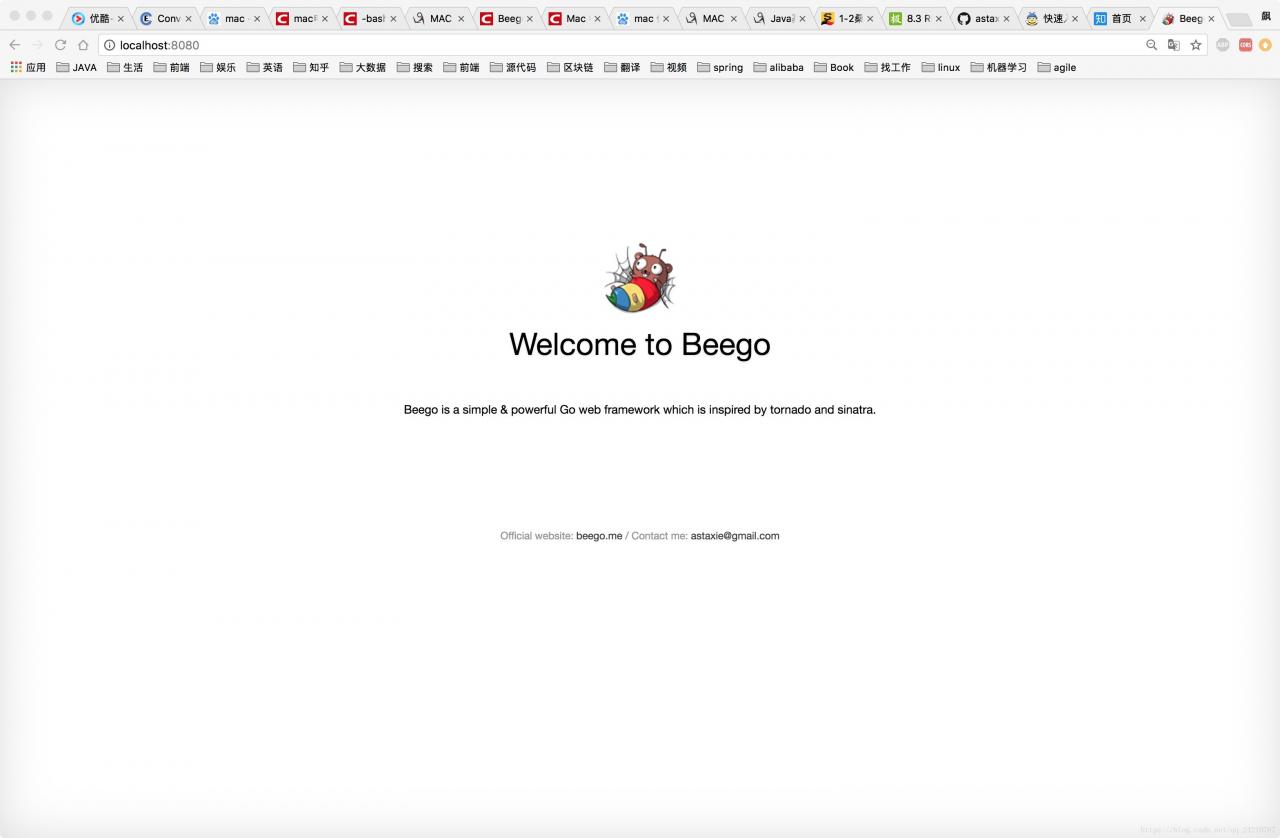This screenshot has width=1280, height=838.
Task: Click the Welcome to Beego heading
Action: coord(640,344)
